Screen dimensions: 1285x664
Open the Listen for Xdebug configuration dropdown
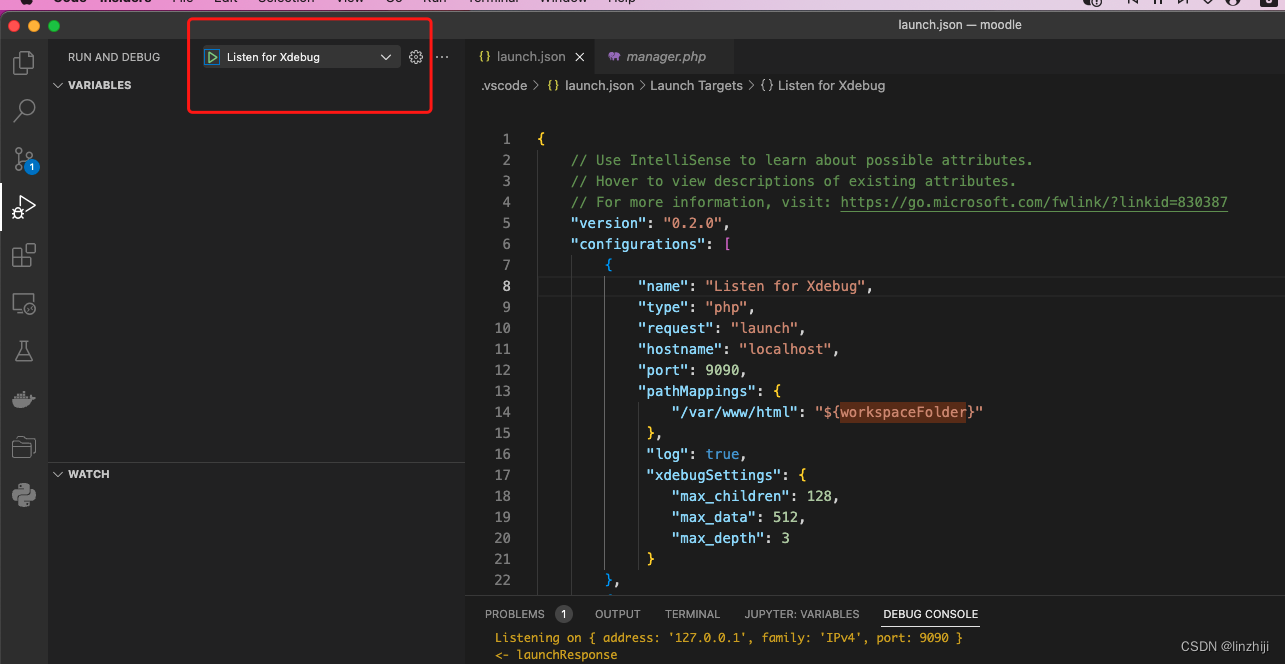pyautogui.click(x=386, y=57)
